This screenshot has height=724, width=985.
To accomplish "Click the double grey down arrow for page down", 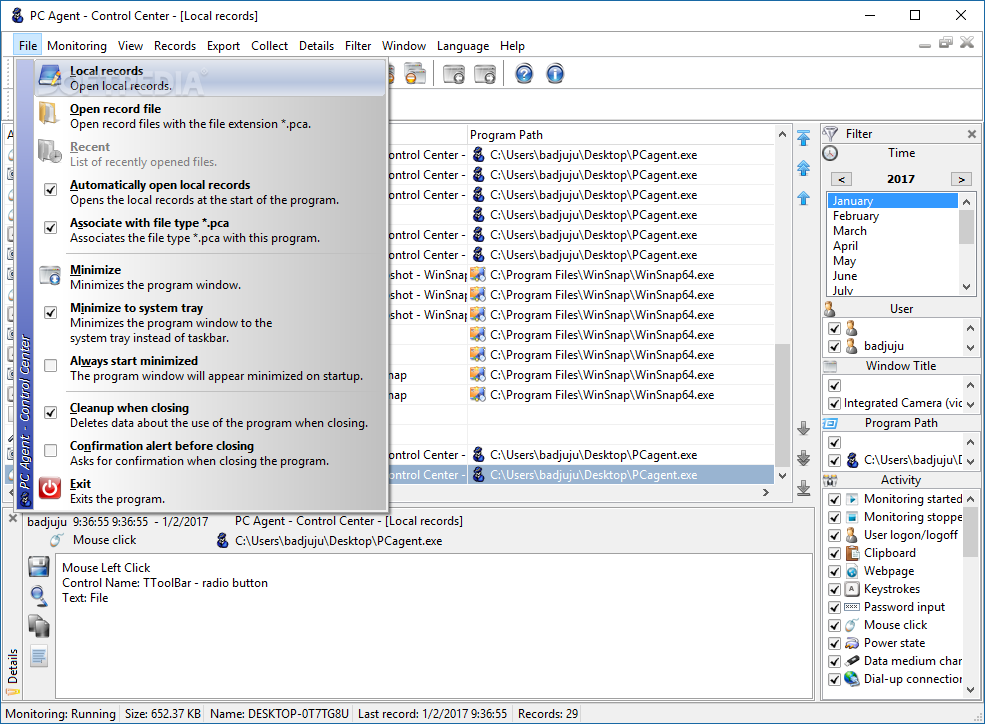I will pos(803,458).
